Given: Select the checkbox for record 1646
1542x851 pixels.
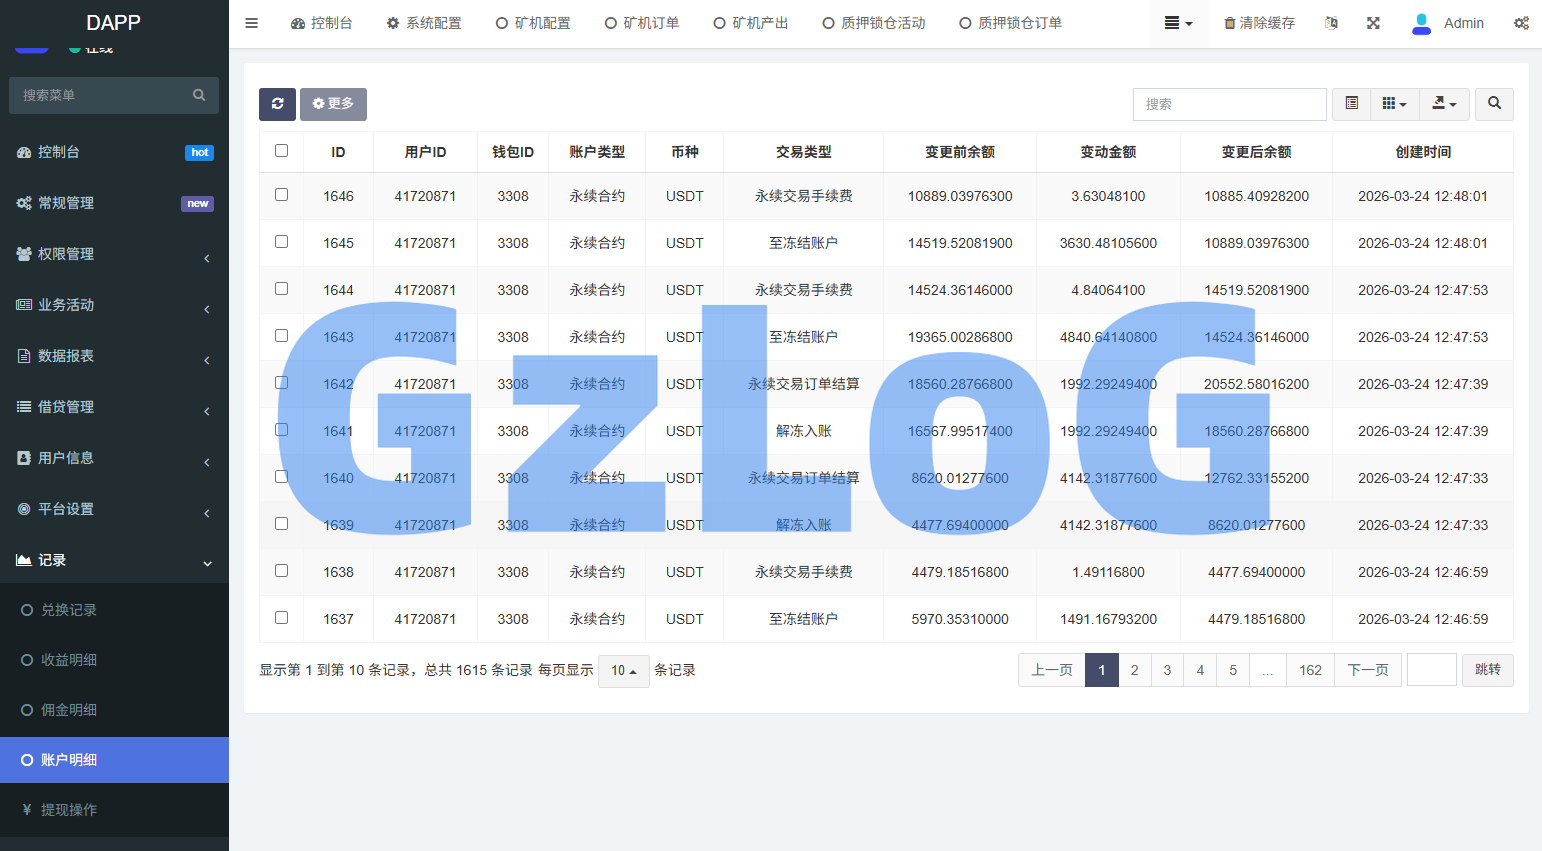Looking at the screenshot, I should point(281,194).
